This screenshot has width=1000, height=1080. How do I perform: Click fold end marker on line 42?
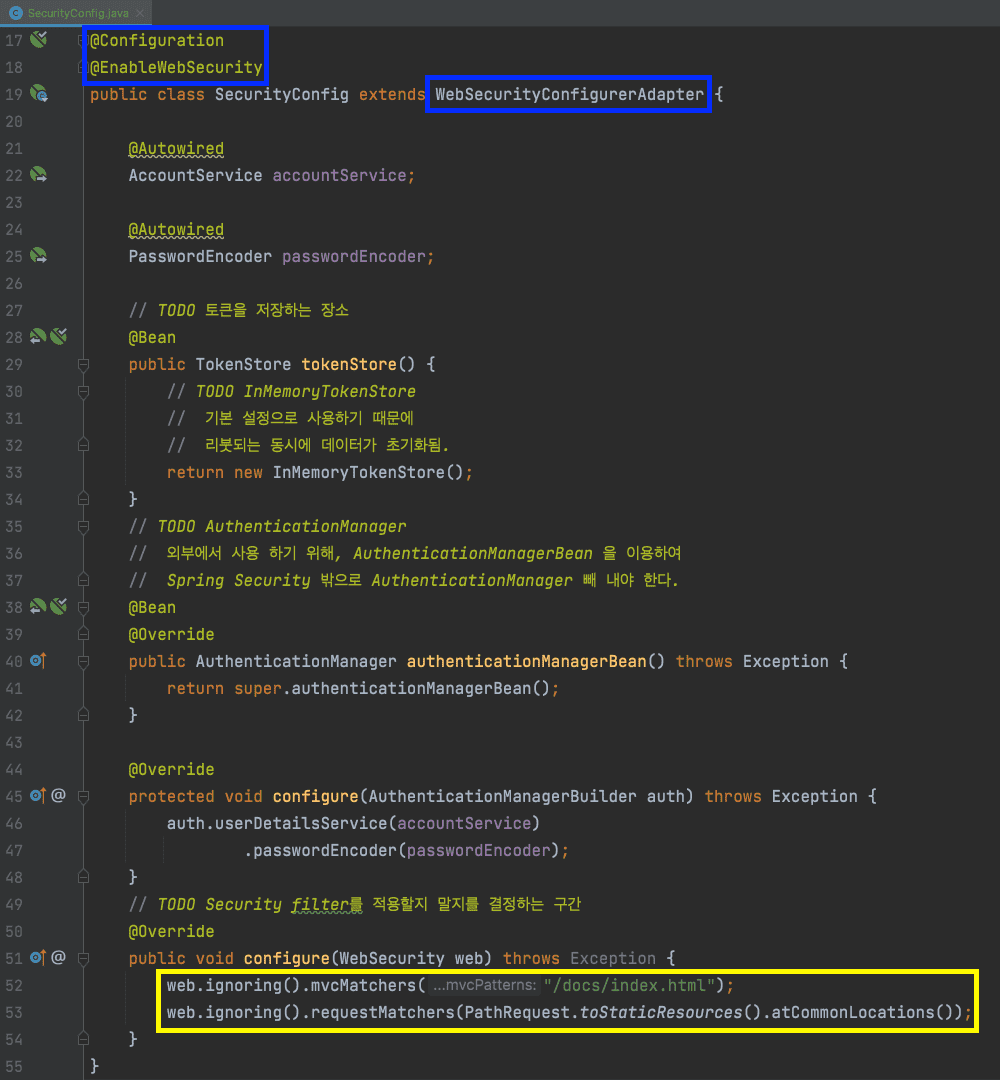tap(83, 715)
